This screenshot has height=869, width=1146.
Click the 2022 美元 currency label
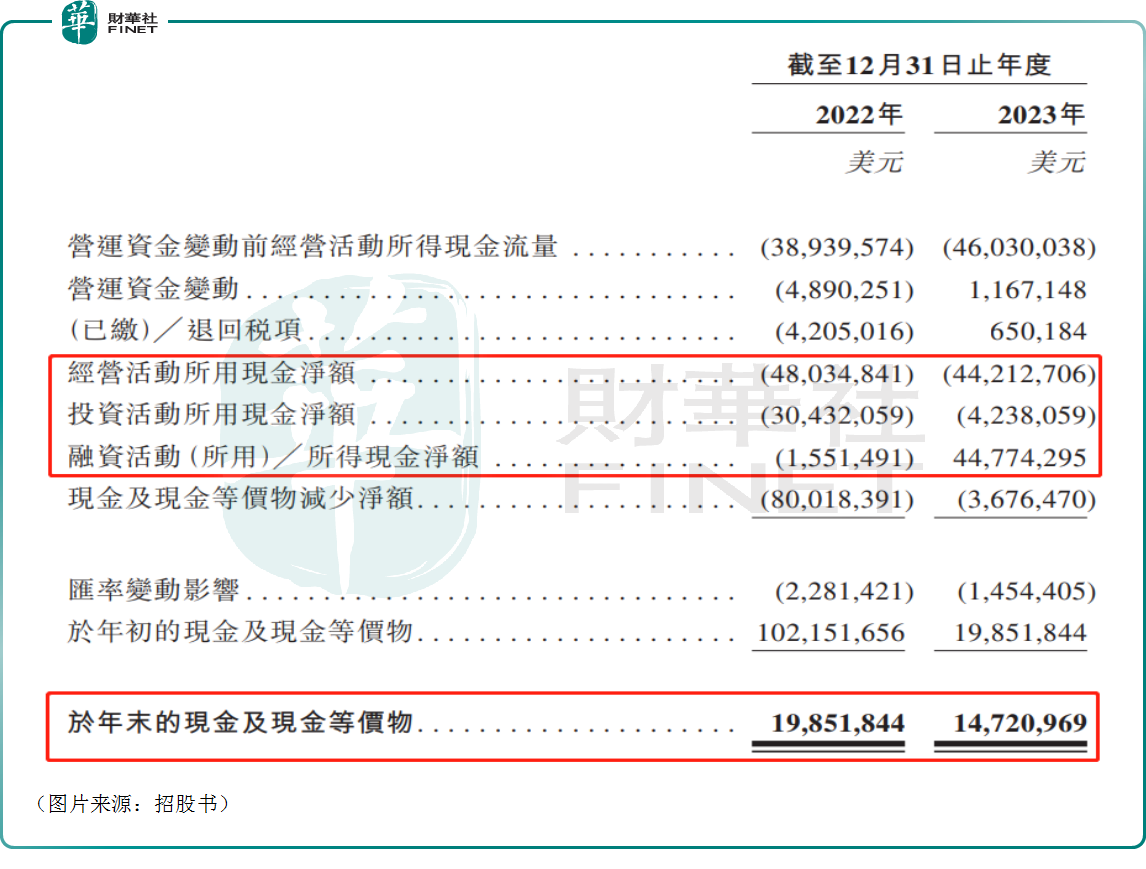click(x=874, y=162)
